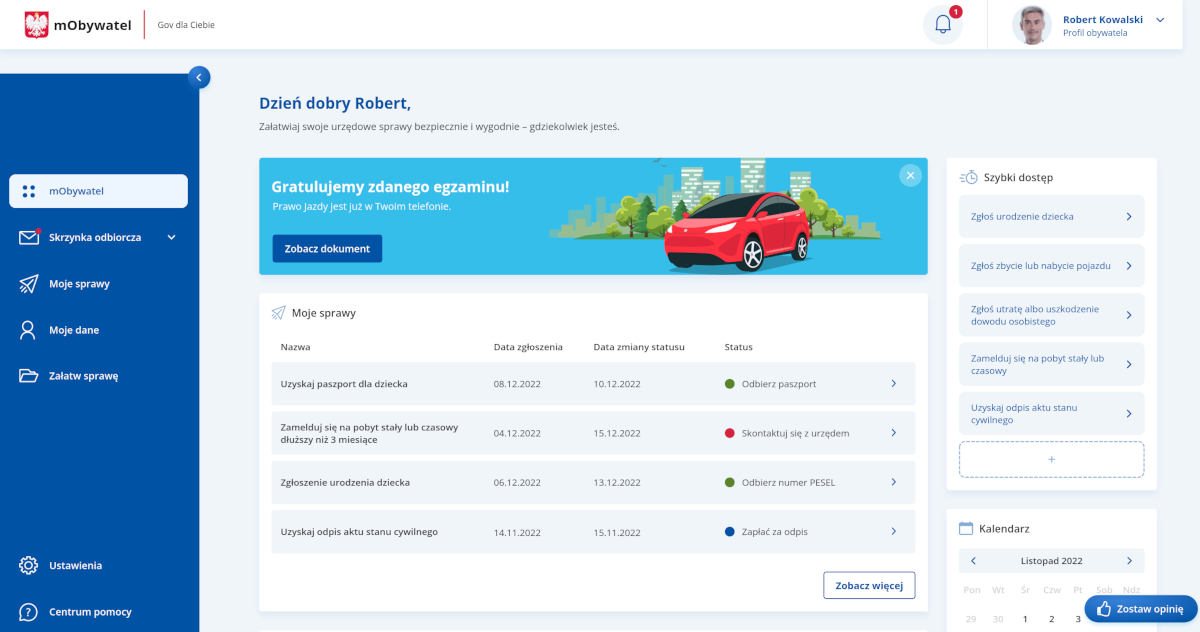Viewport: 1200px width, 632px height.
Task: Go to previous calendar month
Action: tap(973, 561)
